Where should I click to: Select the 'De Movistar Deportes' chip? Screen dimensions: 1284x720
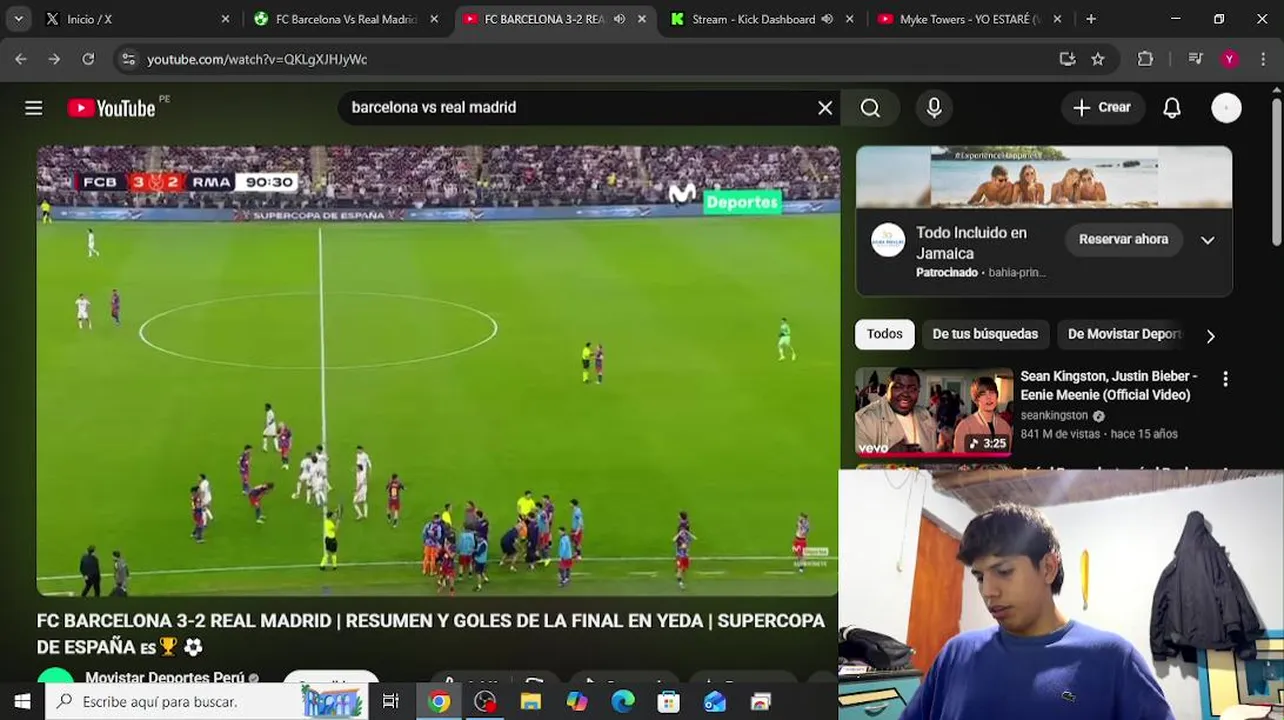coord(1125,334)
